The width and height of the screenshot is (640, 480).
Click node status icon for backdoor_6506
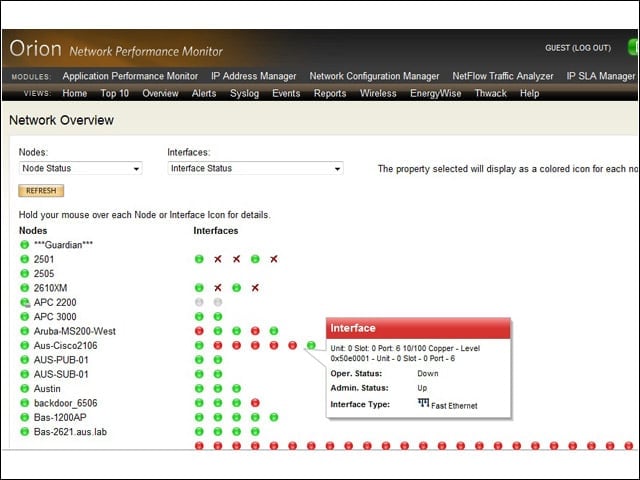point(24,403)
